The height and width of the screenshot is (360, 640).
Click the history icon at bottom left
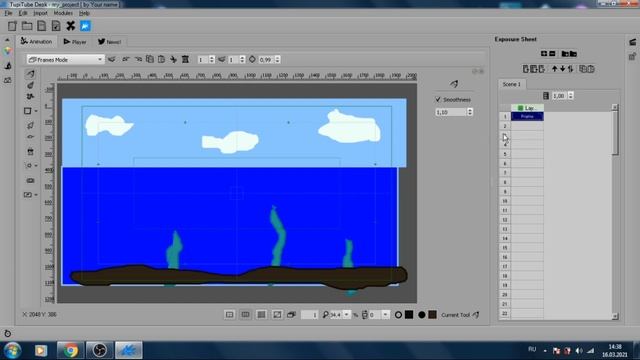[x=7, y=333]
